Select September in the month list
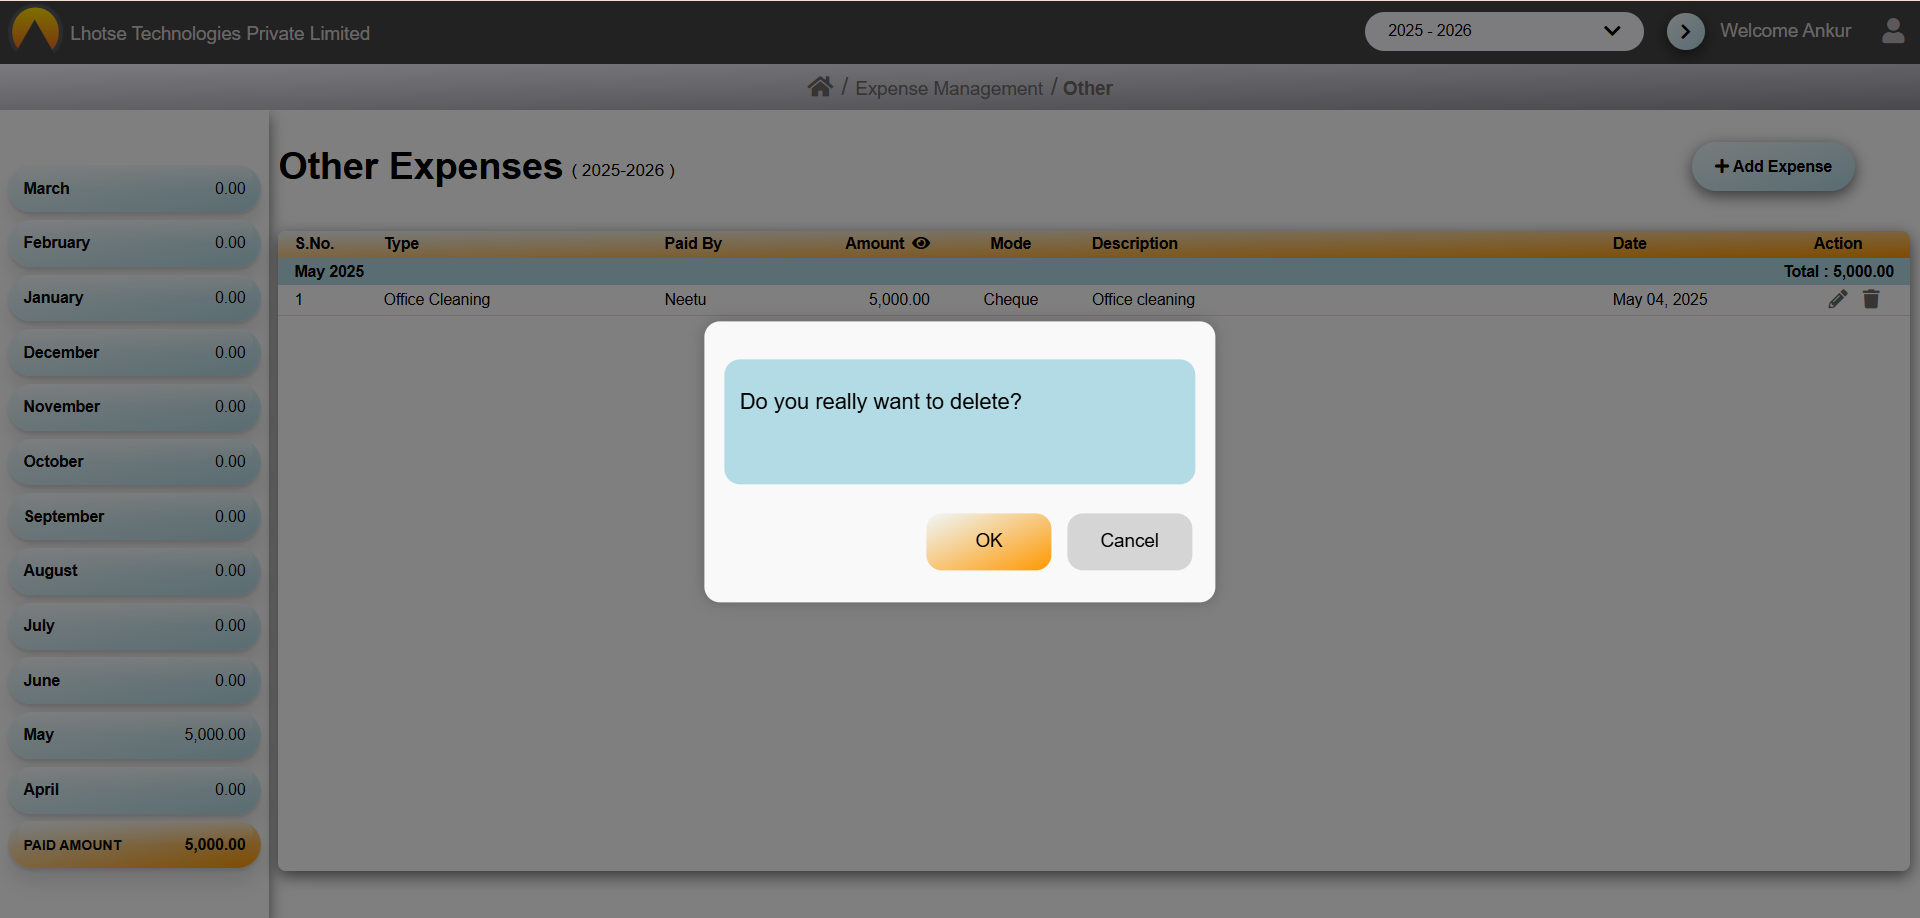This screenshot has width=1920, height=918. pyautogui.click(x=134, y=516)
